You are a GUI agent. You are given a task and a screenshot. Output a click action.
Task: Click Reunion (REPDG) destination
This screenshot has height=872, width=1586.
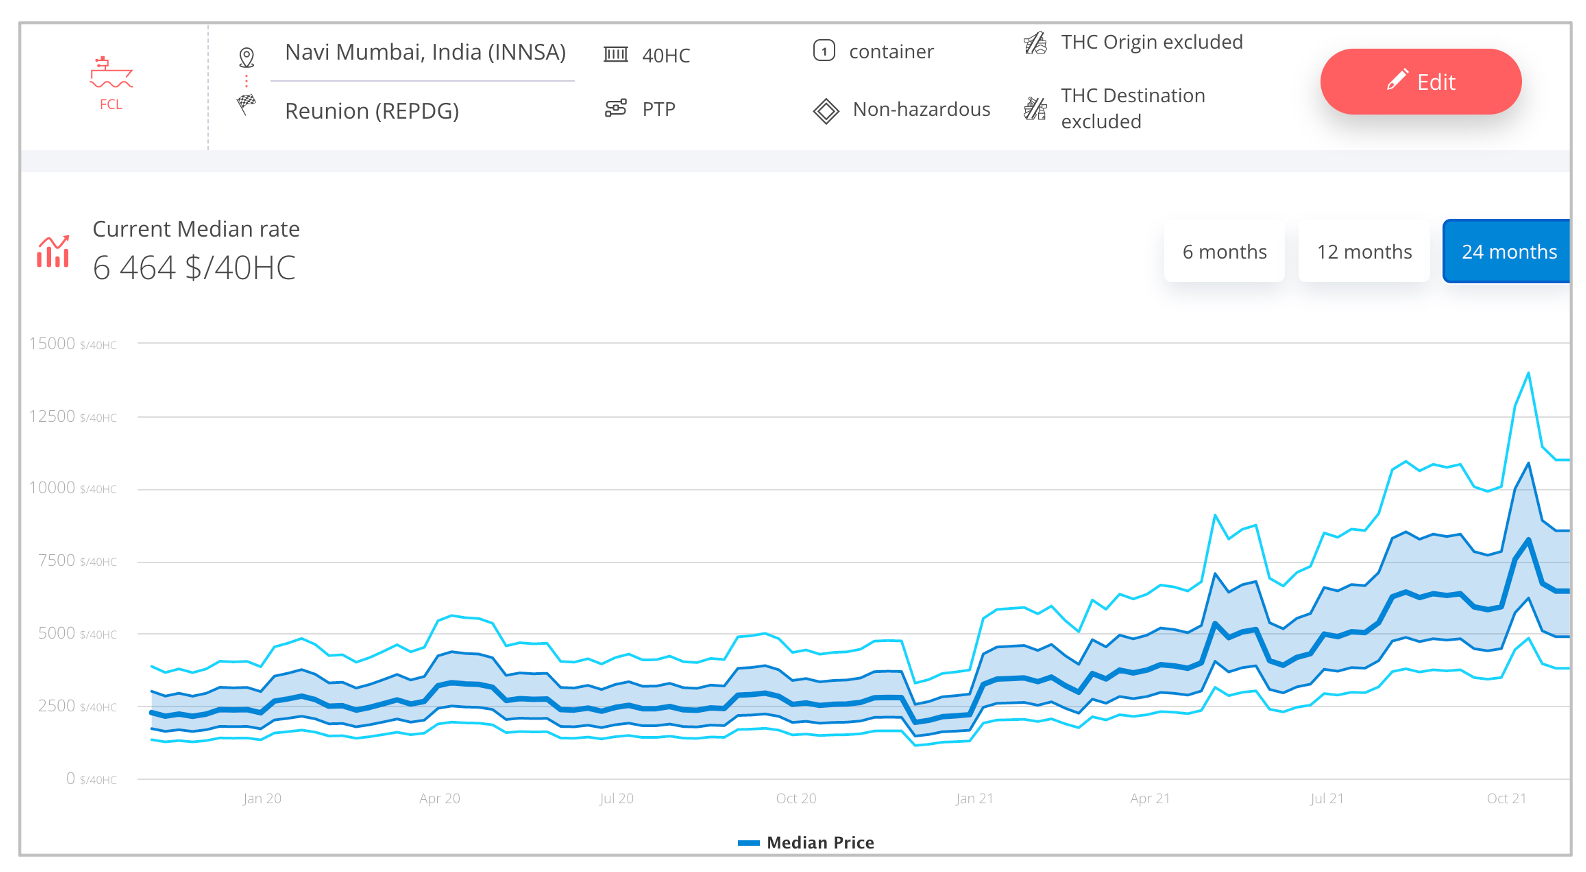click(x=372, y=111)
